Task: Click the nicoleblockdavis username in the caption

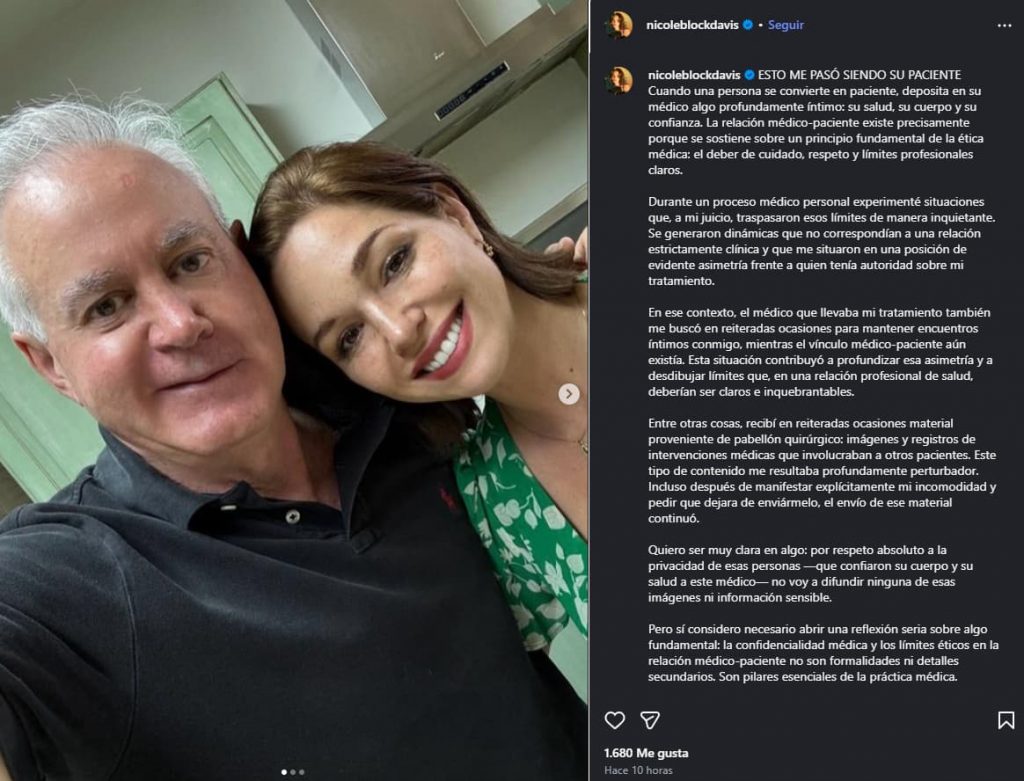Action: point(694,75)
